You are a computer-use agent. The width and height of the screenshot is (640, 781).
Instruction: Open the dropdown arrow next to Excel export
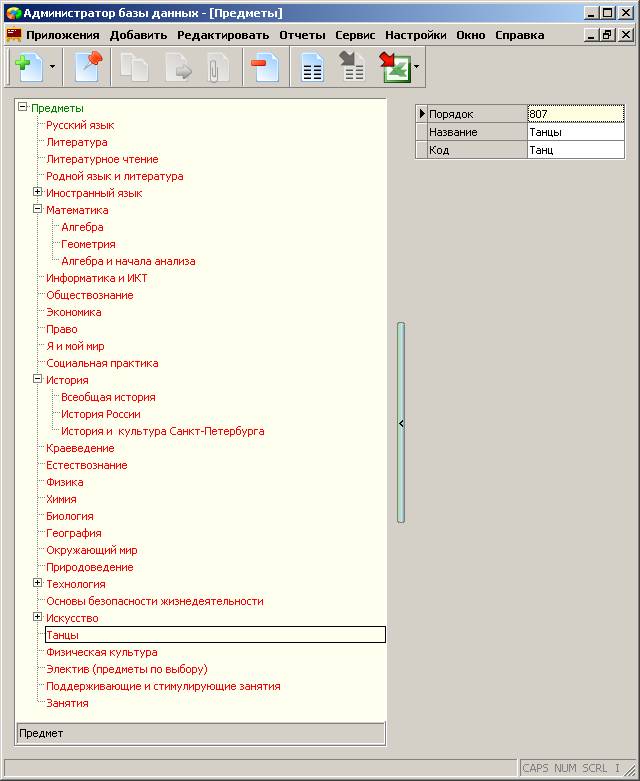416,66
